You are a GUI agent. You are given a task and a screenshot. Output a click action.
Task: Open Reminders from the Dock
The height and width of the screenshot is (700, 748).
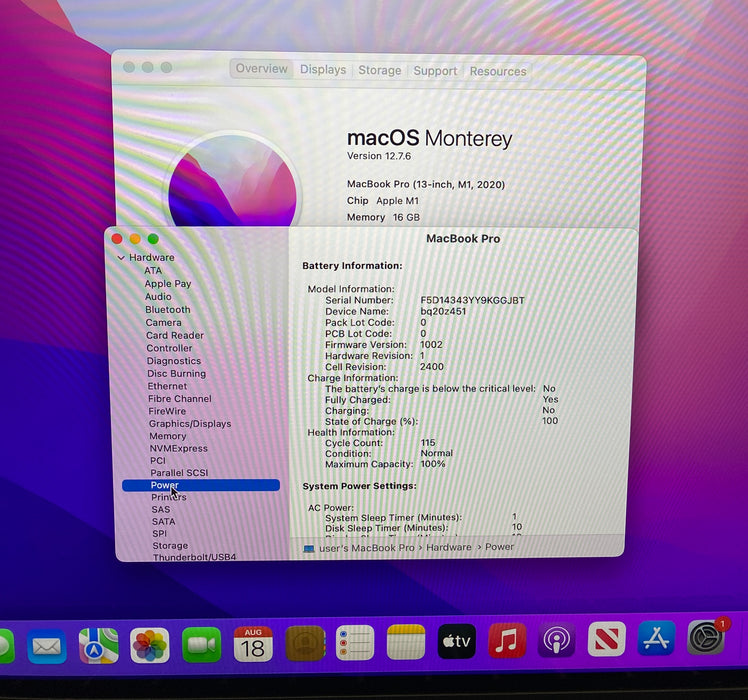point(355,643)
